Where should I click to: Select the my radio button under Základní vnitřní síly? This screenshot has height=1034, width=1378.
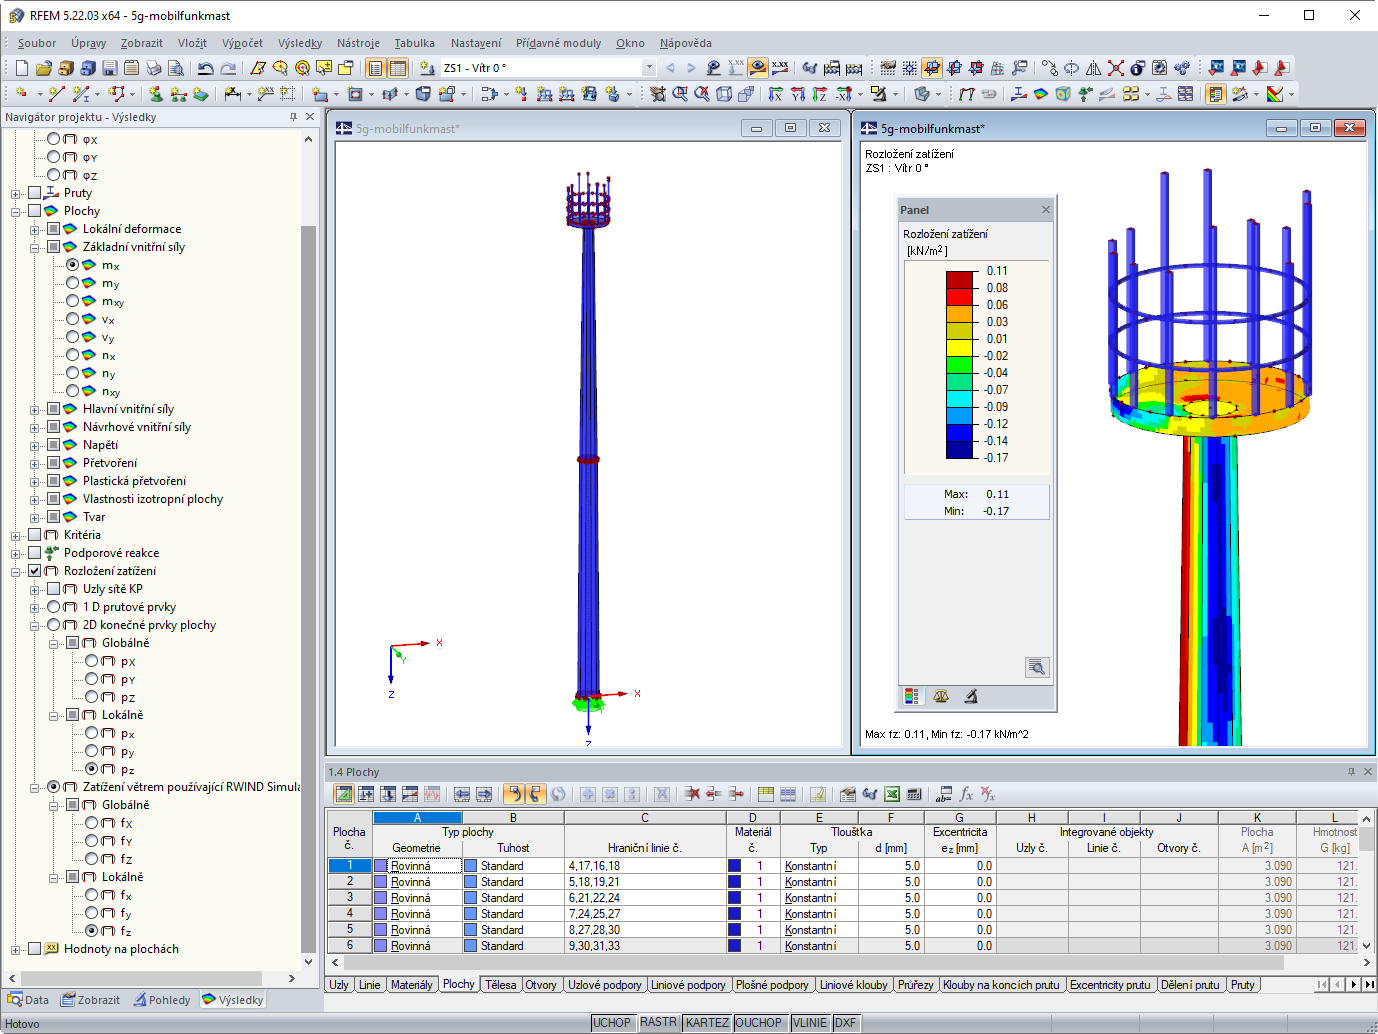coord(73,283)
